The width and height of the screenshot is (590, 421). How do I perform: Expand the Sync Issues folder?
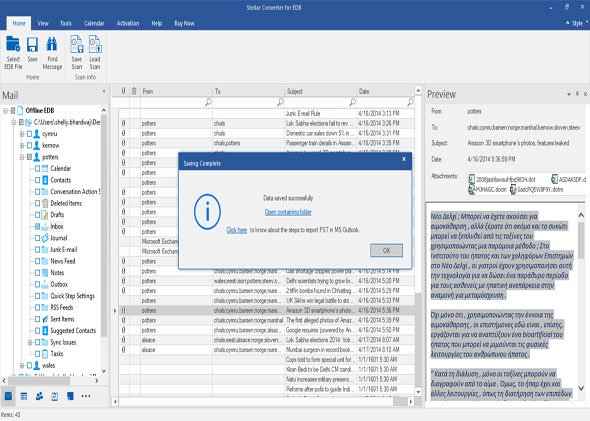pos(30,342)
